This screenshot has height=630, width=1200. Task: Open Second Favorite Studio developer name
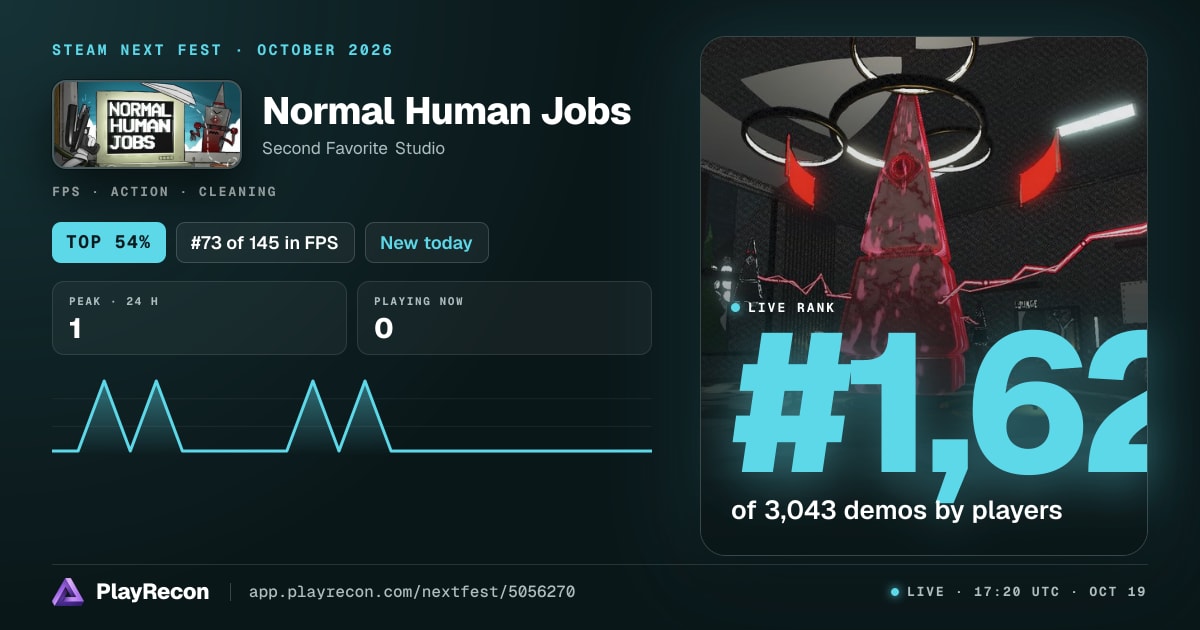(x=353, y=148)
